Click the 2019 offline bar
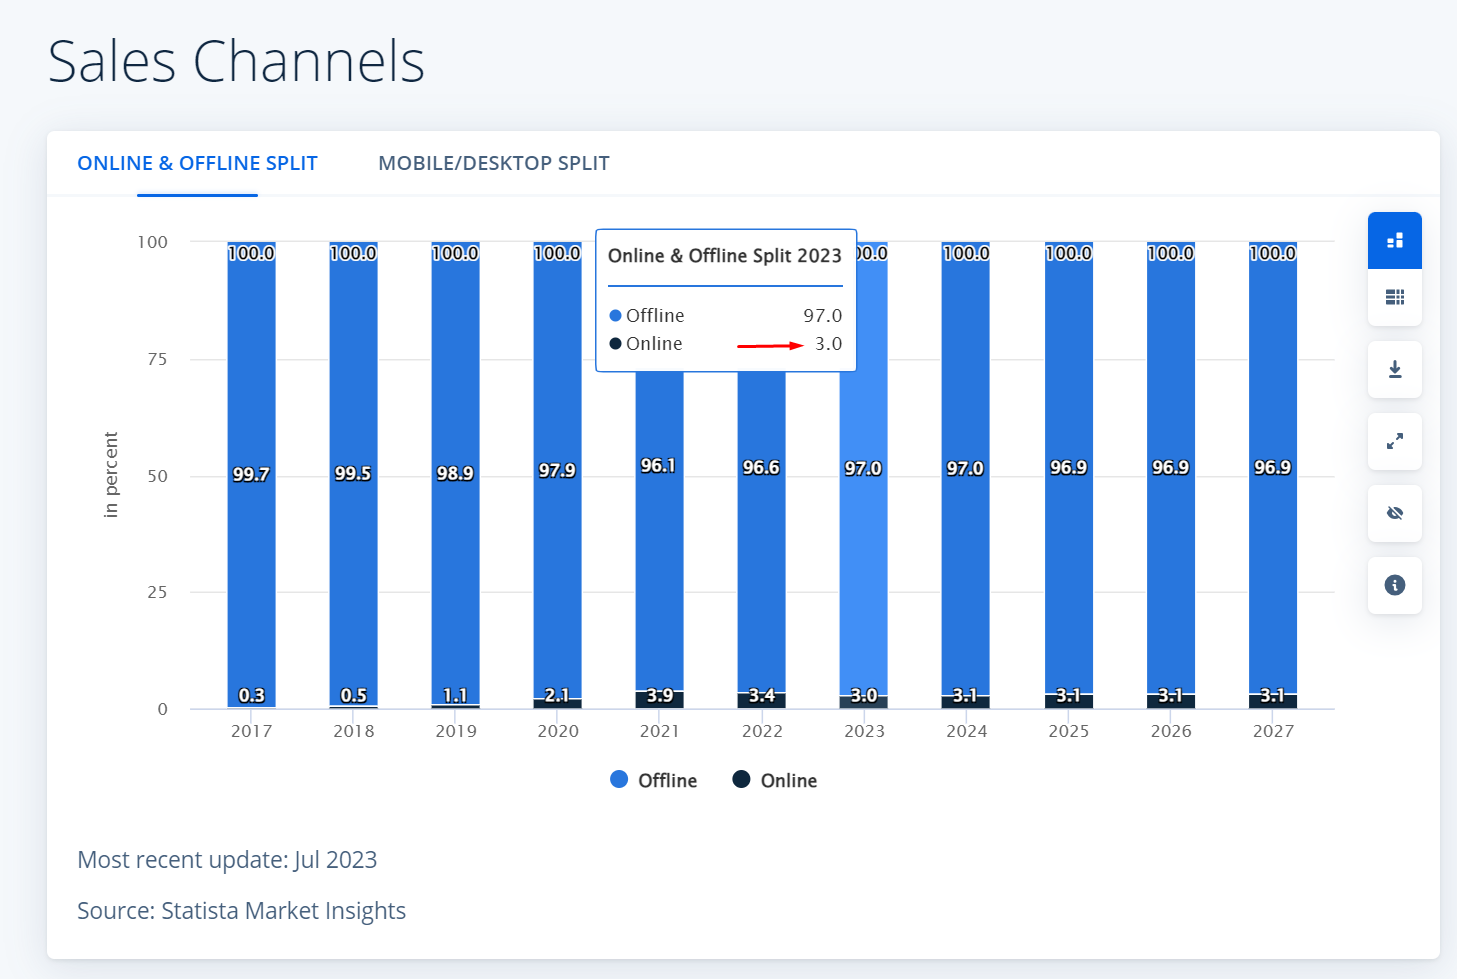 455,472
